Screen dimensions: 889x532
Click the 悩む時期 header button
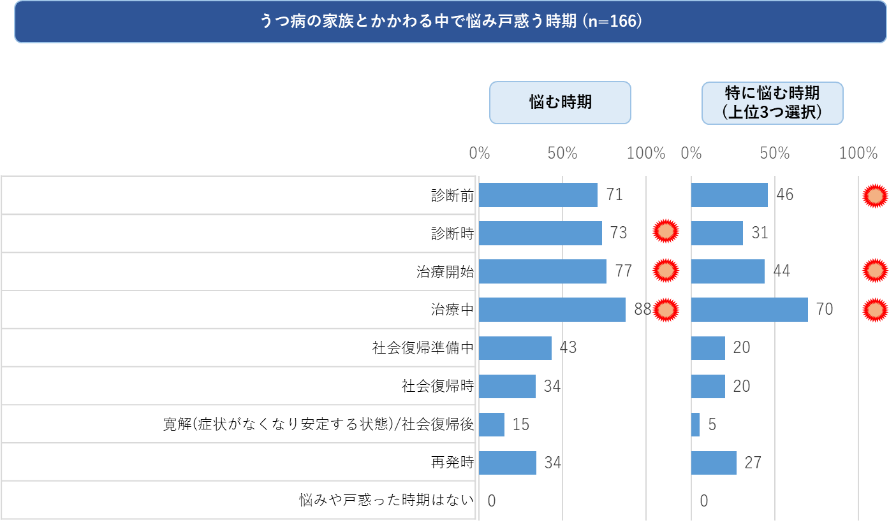tap(560, 102)
